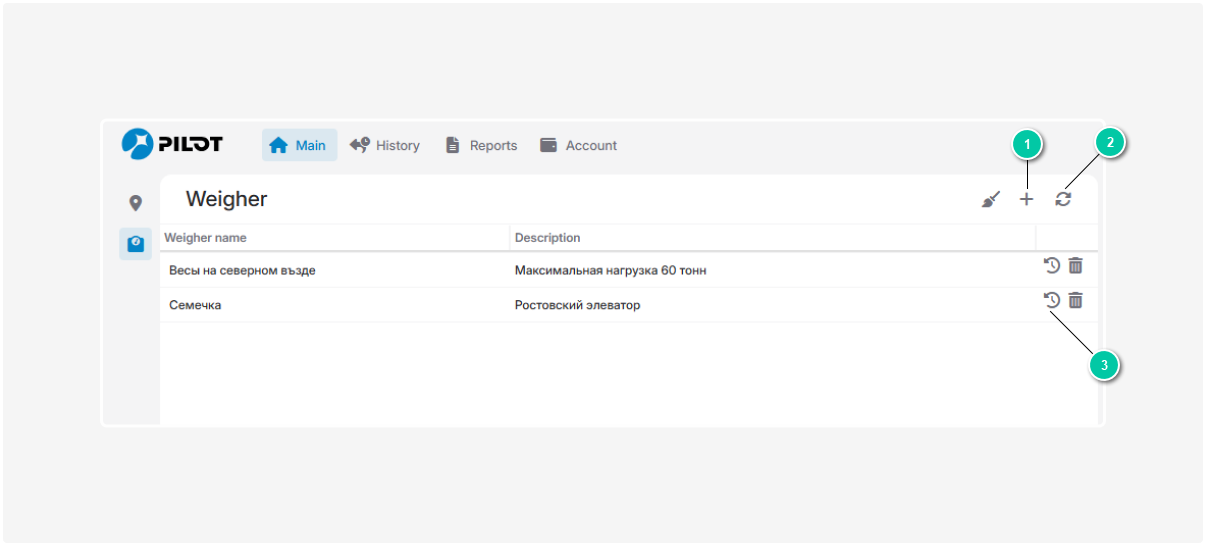1206x546 pixels.
Task: Delete the Семечка weigher row
Action: [x=1076, y=300]
